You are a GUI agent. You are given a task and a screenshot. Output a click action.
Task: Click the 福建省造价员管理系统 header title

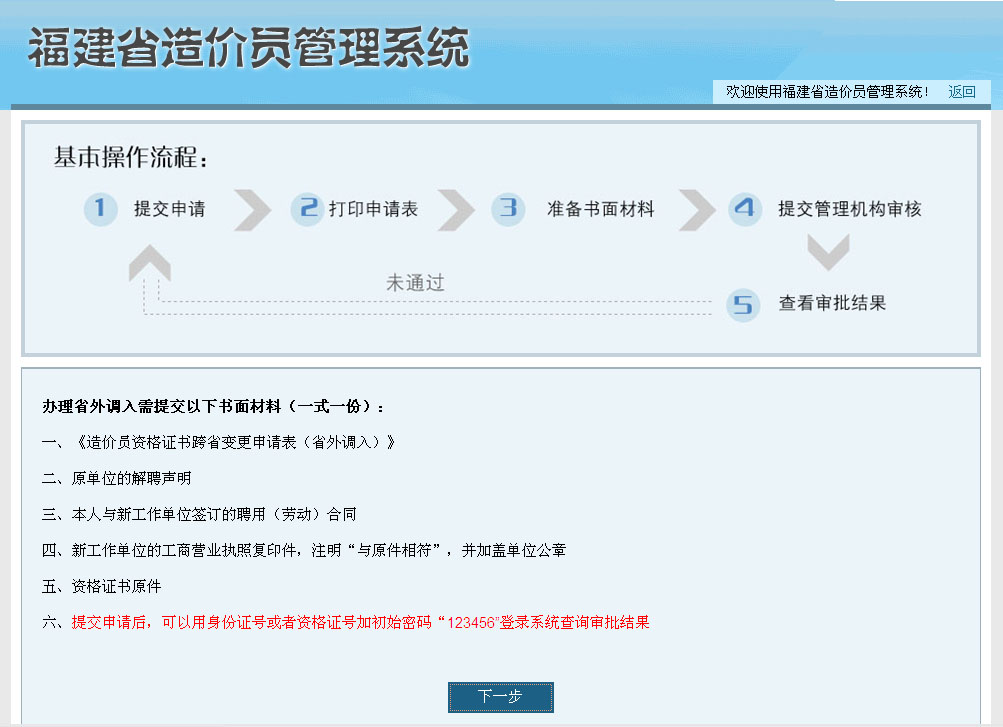tap(248, 48)
